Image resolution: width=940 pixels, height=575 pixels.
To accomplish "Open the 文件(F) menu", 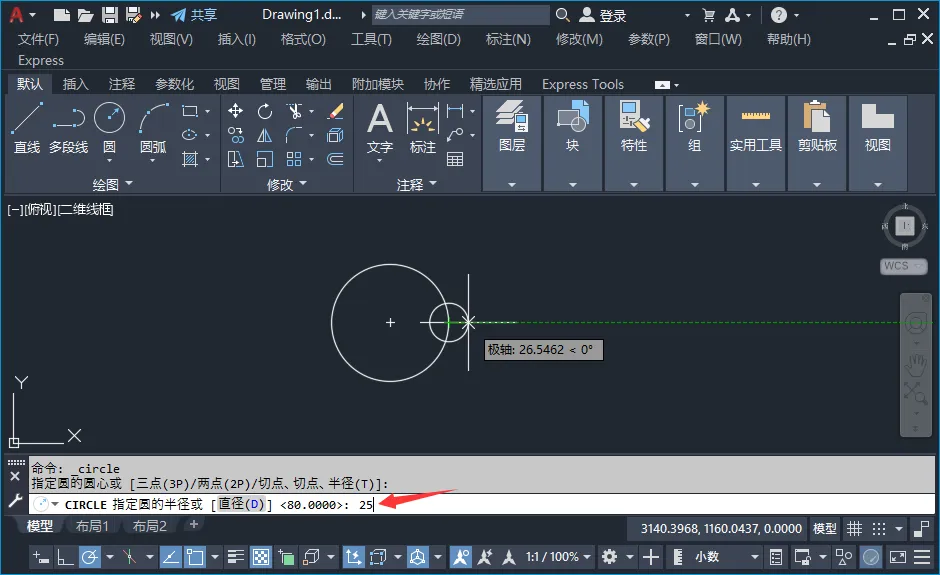I will pos(38,40).
